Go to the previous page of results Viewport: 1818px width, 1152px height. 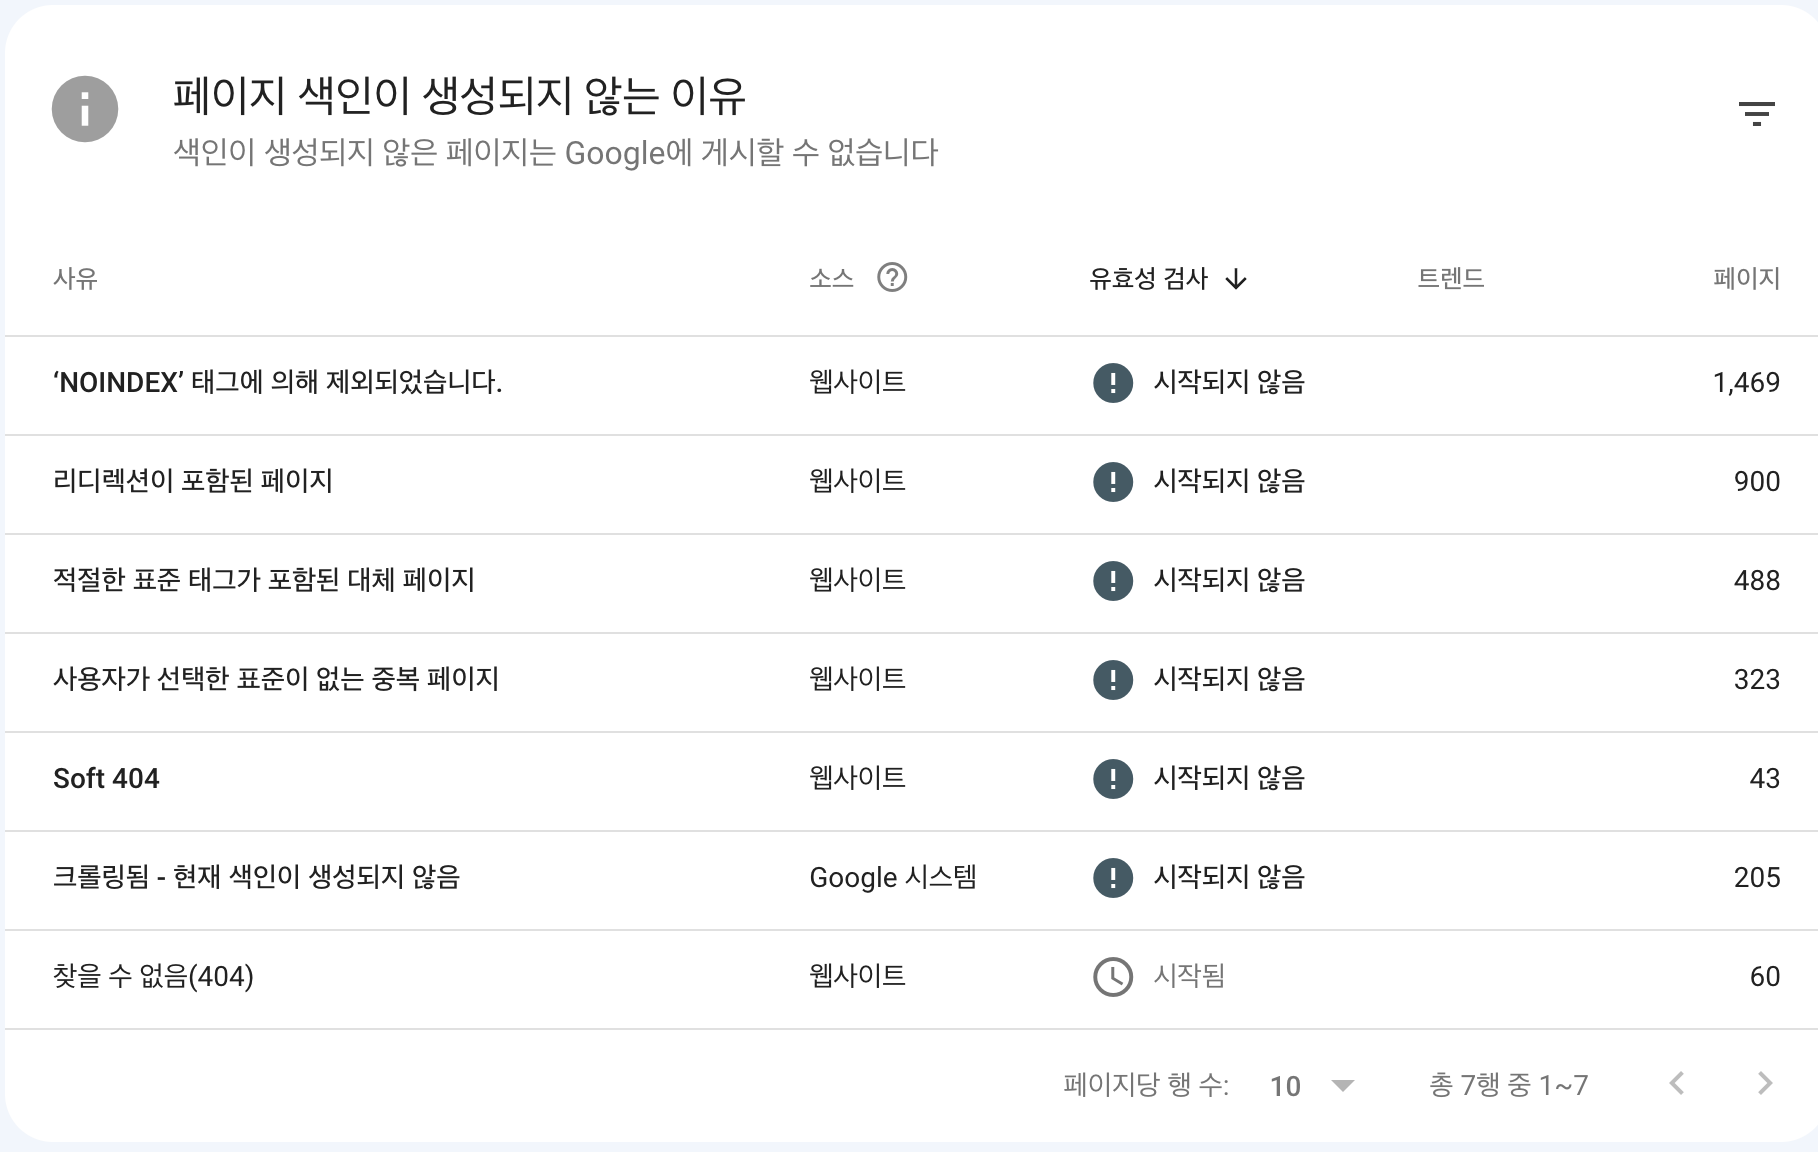(1677, 1083)
